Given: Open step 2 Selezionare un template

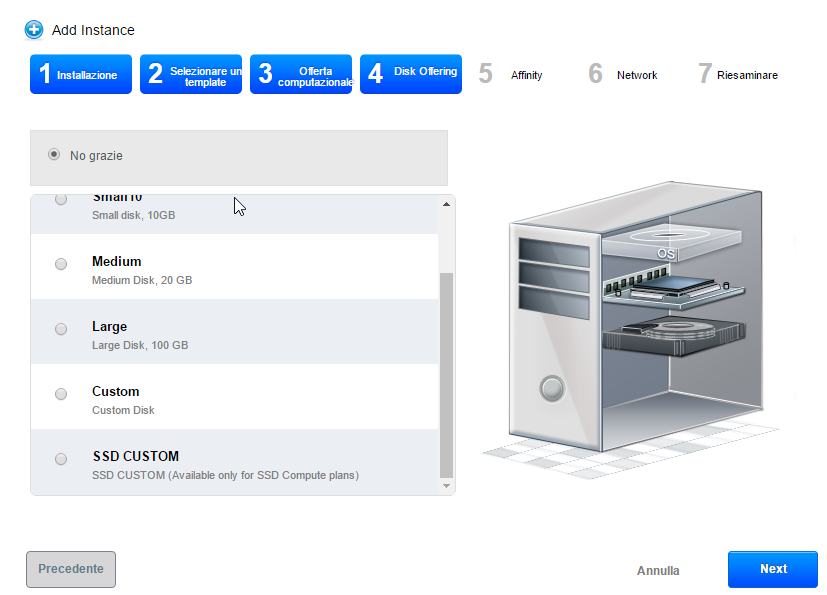Looking at the screenshot, I should [x=191, y=75].
